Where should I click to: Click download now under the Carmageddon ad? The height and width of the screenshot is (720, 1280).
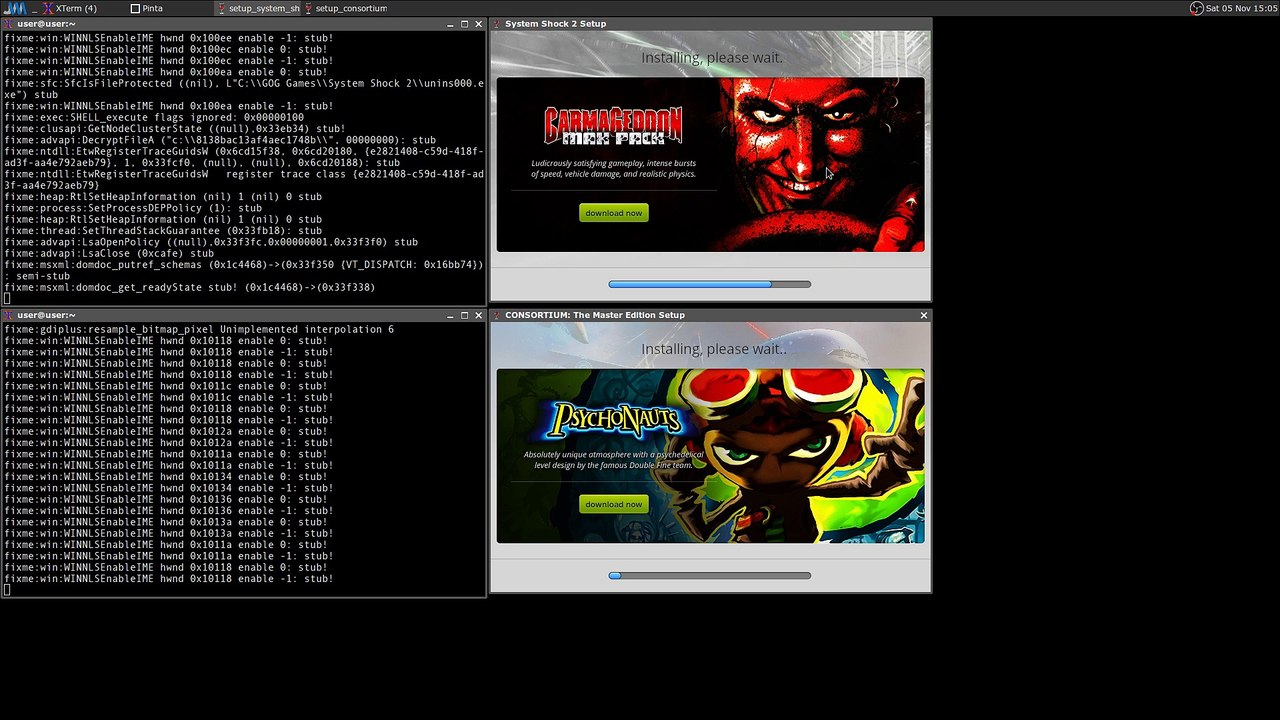tap(614, 213)
